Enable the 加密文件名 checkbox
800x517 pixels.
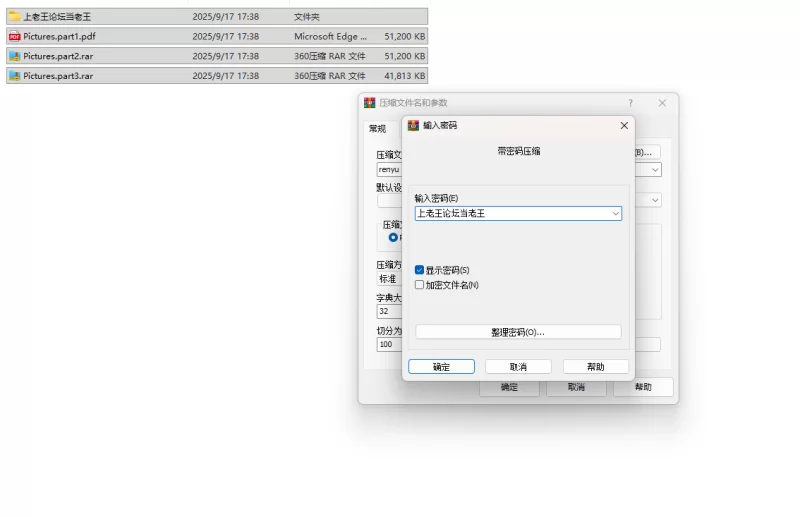420,285
